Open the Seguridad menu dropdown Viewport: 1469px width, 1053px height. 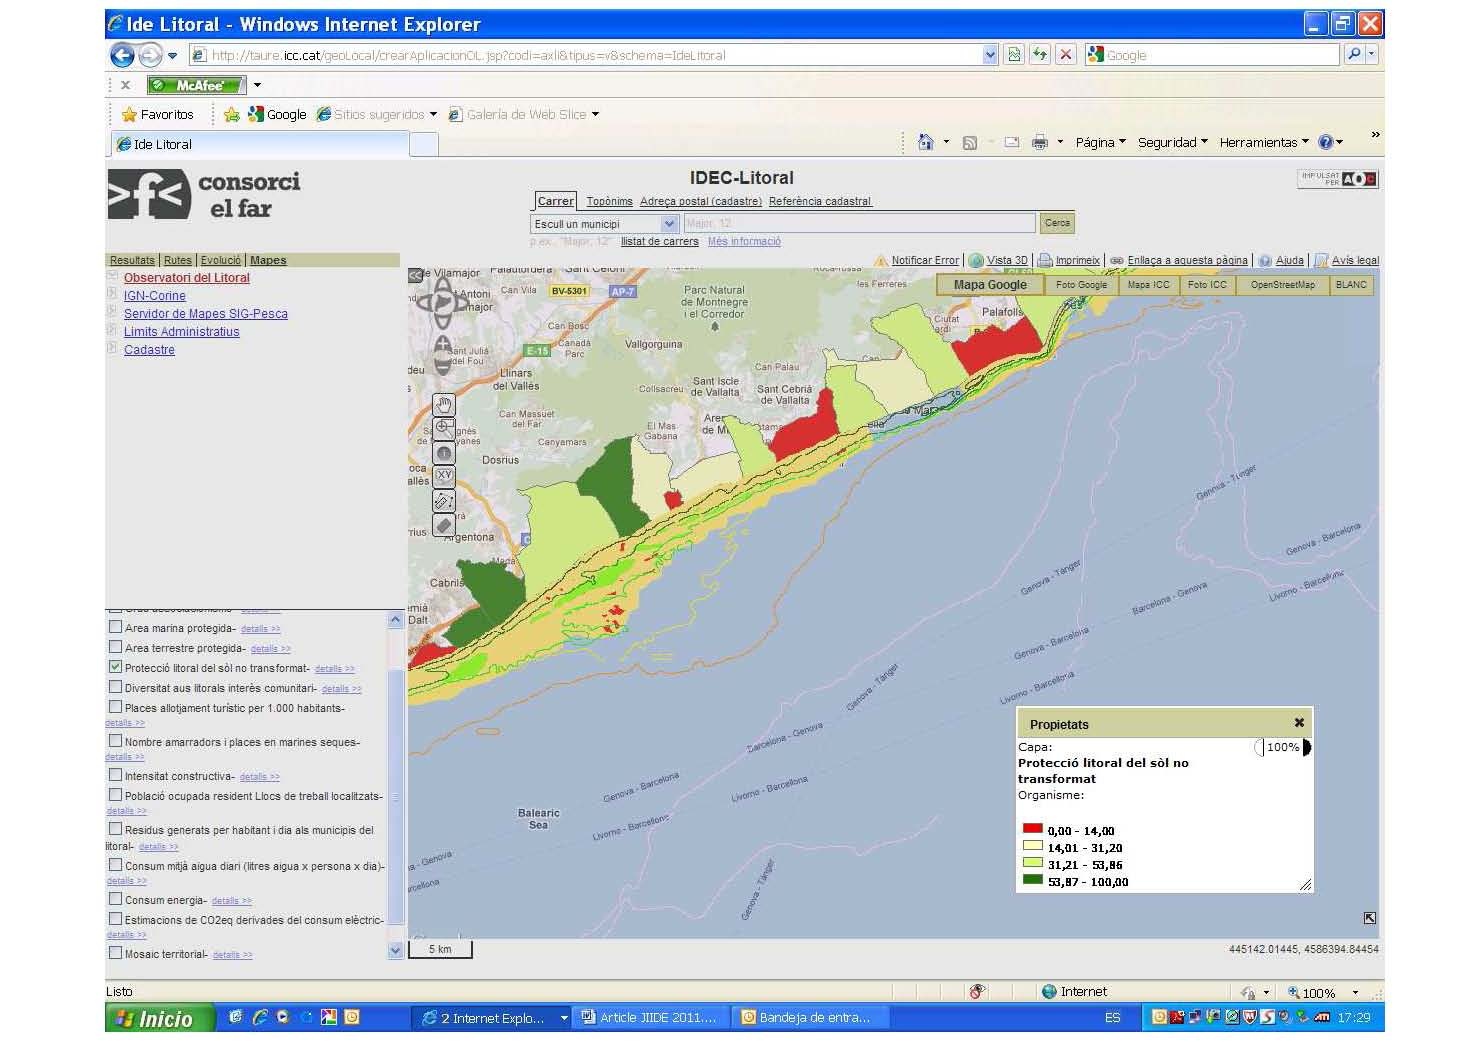coord(1172,142)
